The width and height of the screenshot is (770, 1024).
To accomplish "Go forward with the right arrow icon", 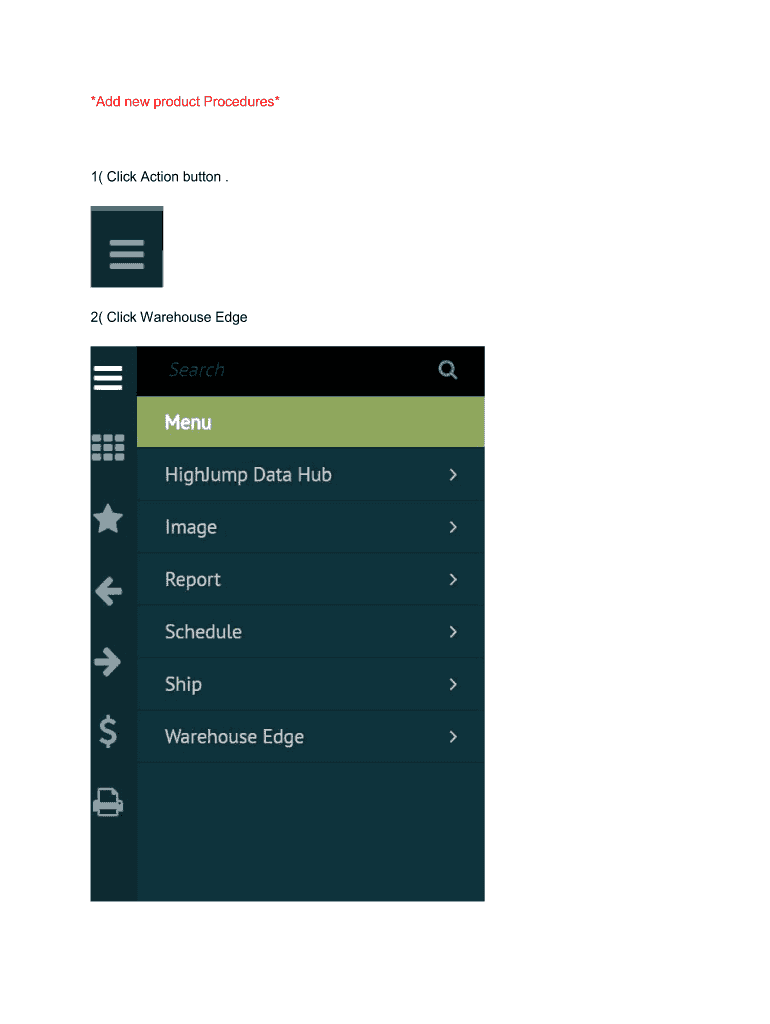I will coord(108,662).
